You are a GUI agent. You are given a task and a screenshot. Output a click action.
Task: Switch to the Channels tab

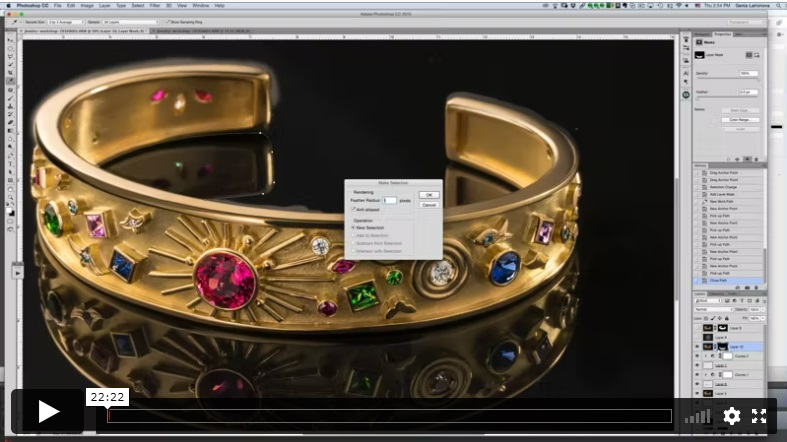(x=716, y=294)
